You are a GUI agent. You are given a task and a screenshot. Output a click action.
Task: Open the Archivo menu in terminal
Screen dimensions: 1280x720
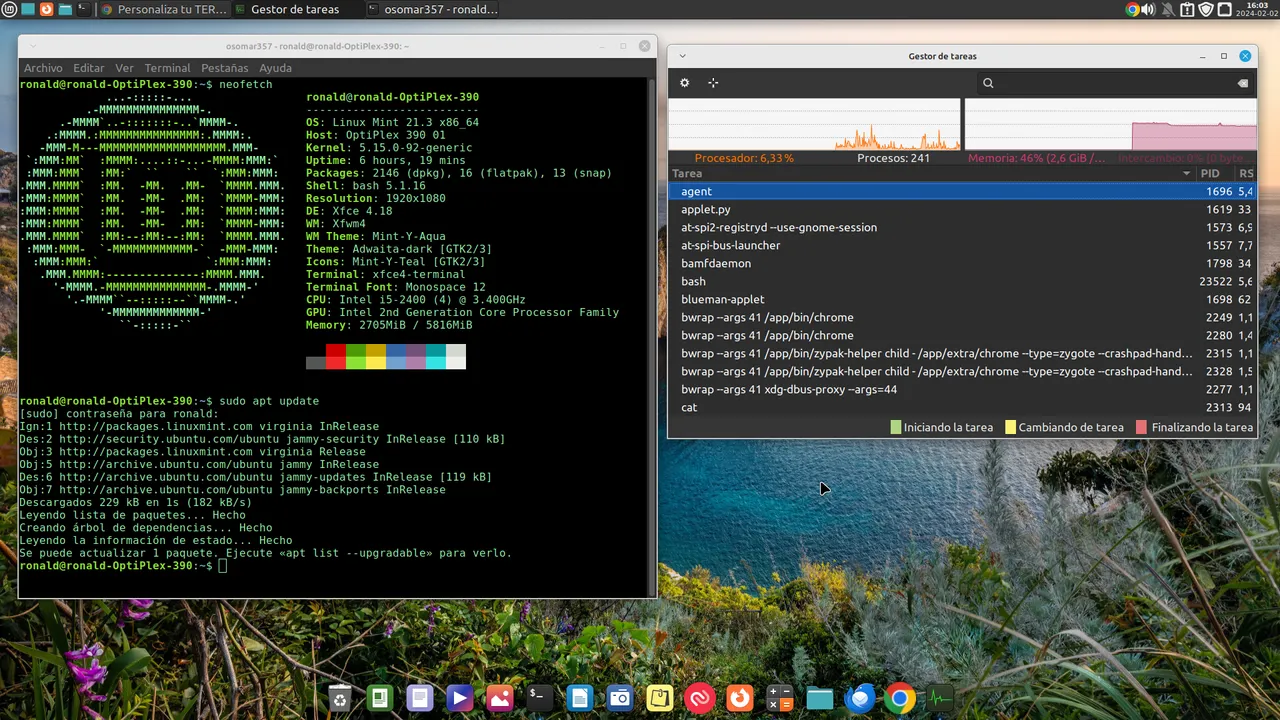point(43,68)
